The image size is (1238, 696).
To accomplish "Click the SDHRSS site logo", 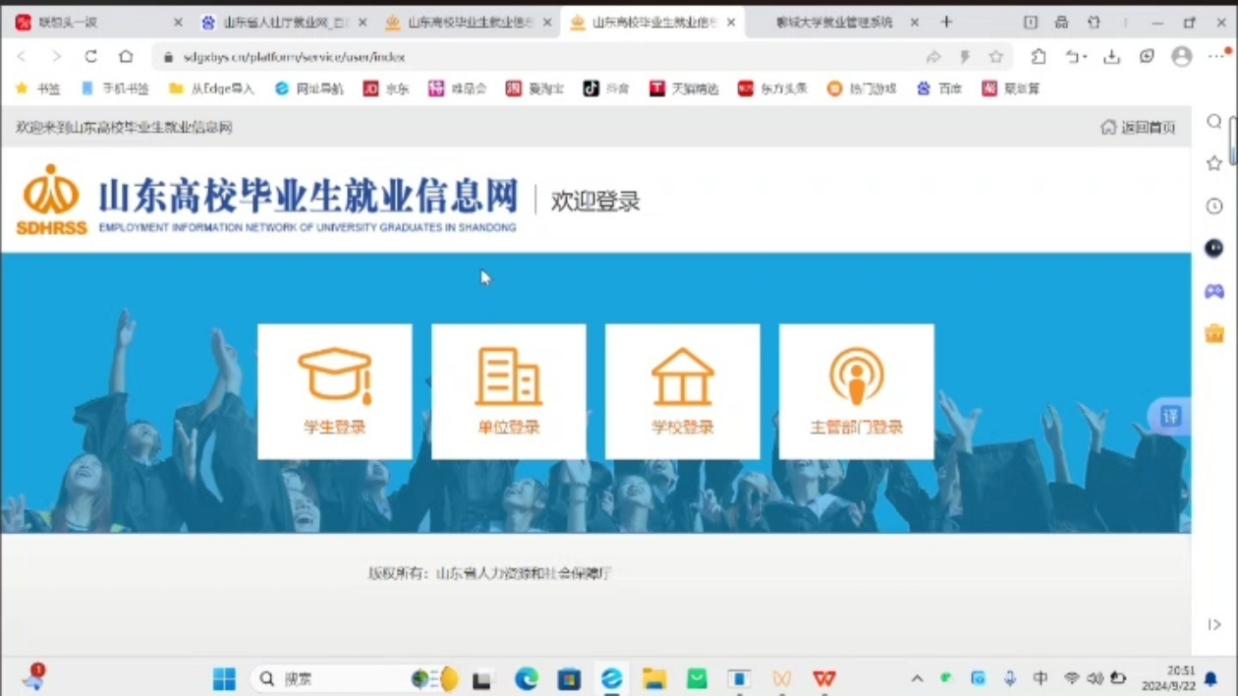I will (x=51, y=199).
